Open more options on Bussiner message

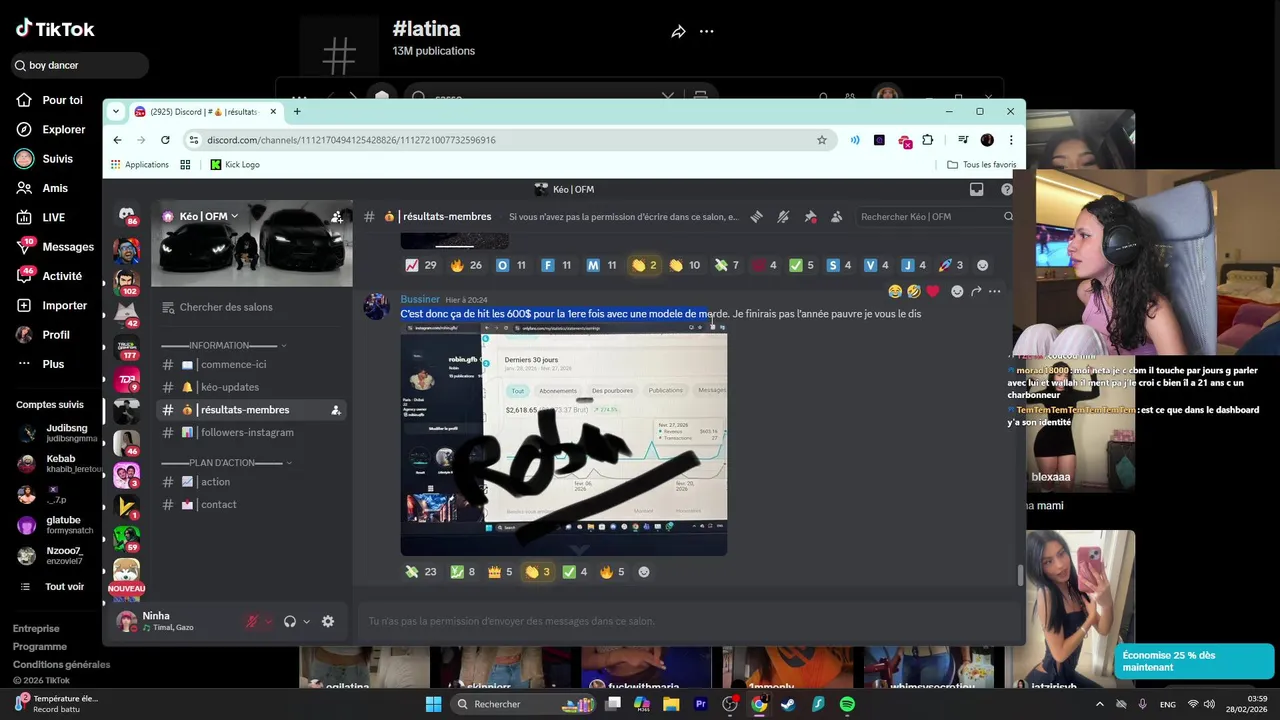click(x=994, y=291)
